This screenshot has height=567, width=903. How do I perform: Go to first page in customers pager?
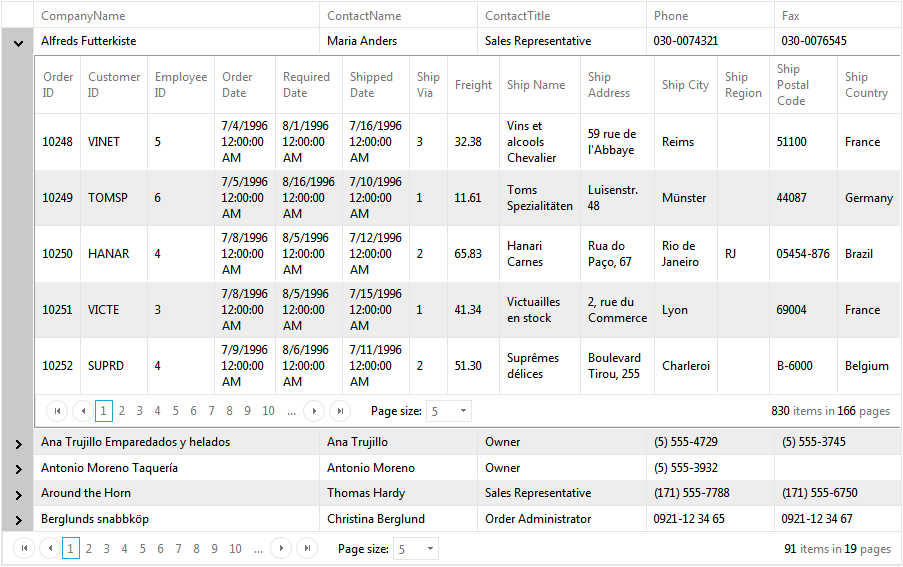tap(24, 549)
